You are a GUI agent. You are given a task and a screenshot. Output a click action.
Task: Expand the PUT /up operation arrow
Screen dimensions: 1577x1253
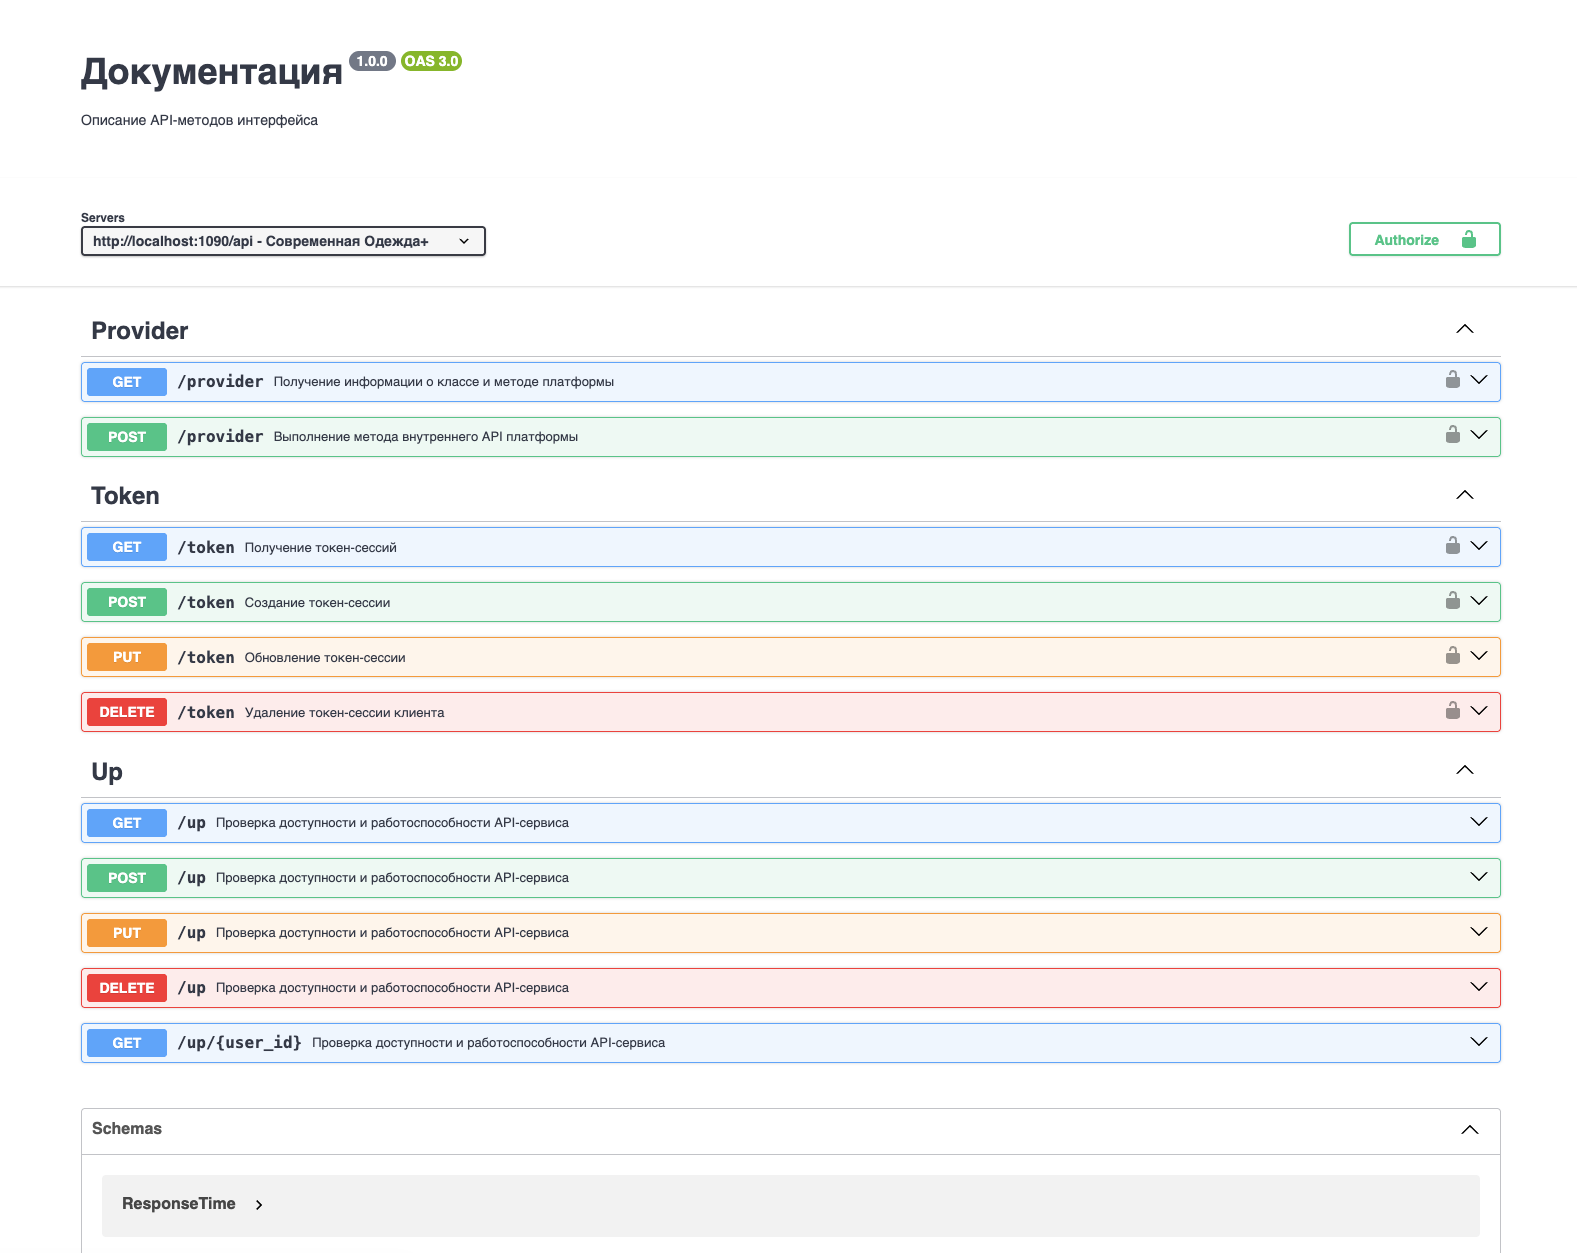[1479, 932]
